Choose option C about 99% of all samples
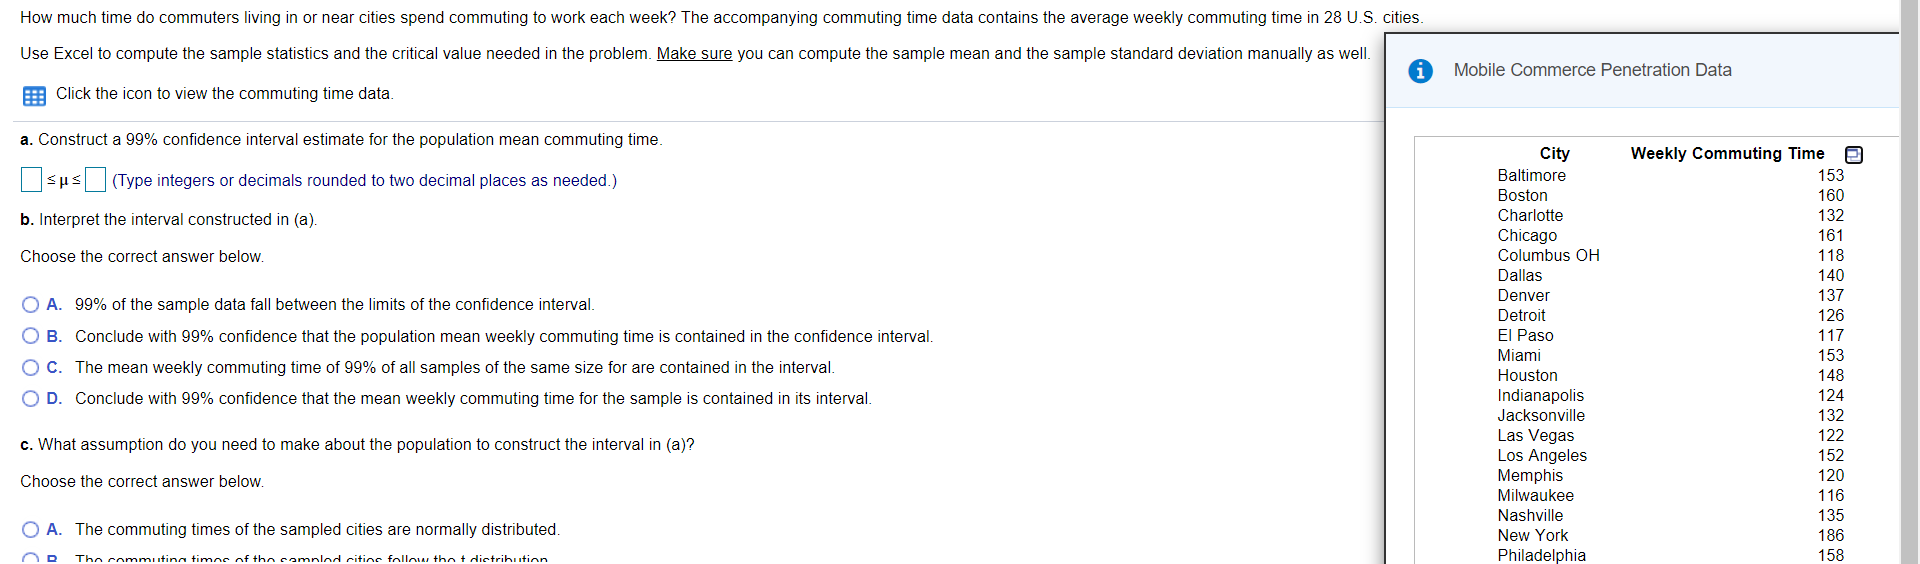This screenshot has height=564, width=1920. pyautogui.click(x=31, y=368)
